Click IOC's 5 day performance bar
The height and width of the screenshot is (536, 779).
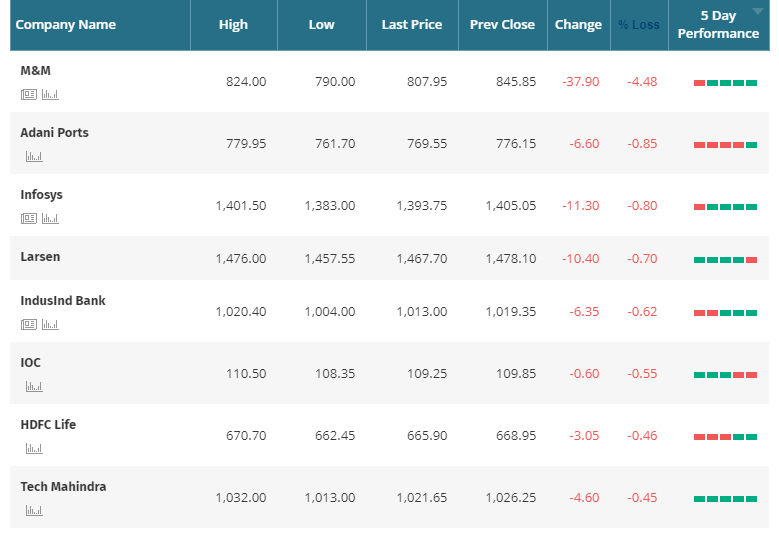pos(725,375)
